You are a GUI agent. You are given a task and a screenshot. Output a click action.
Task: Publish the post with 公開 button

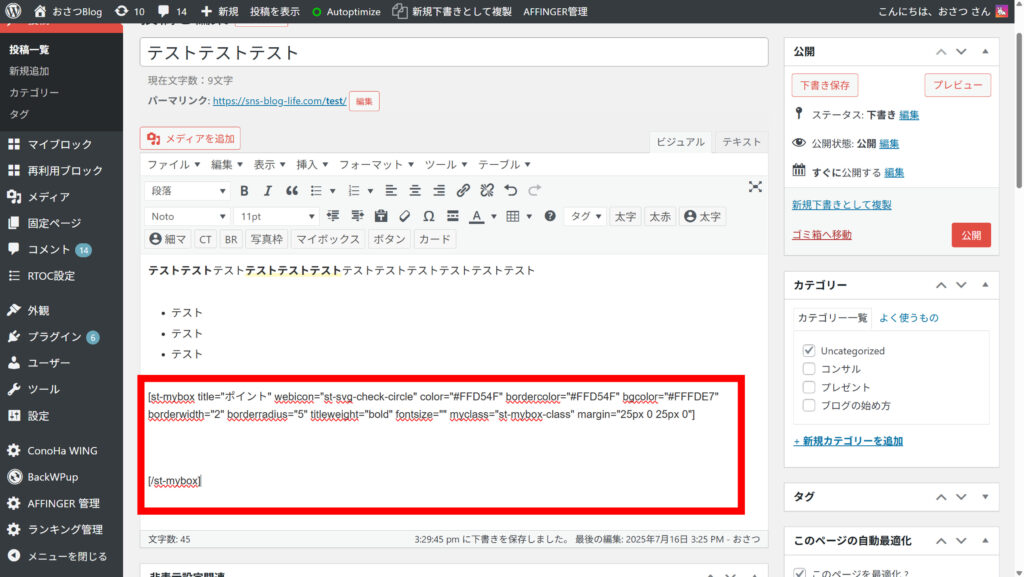click(970, 235)
